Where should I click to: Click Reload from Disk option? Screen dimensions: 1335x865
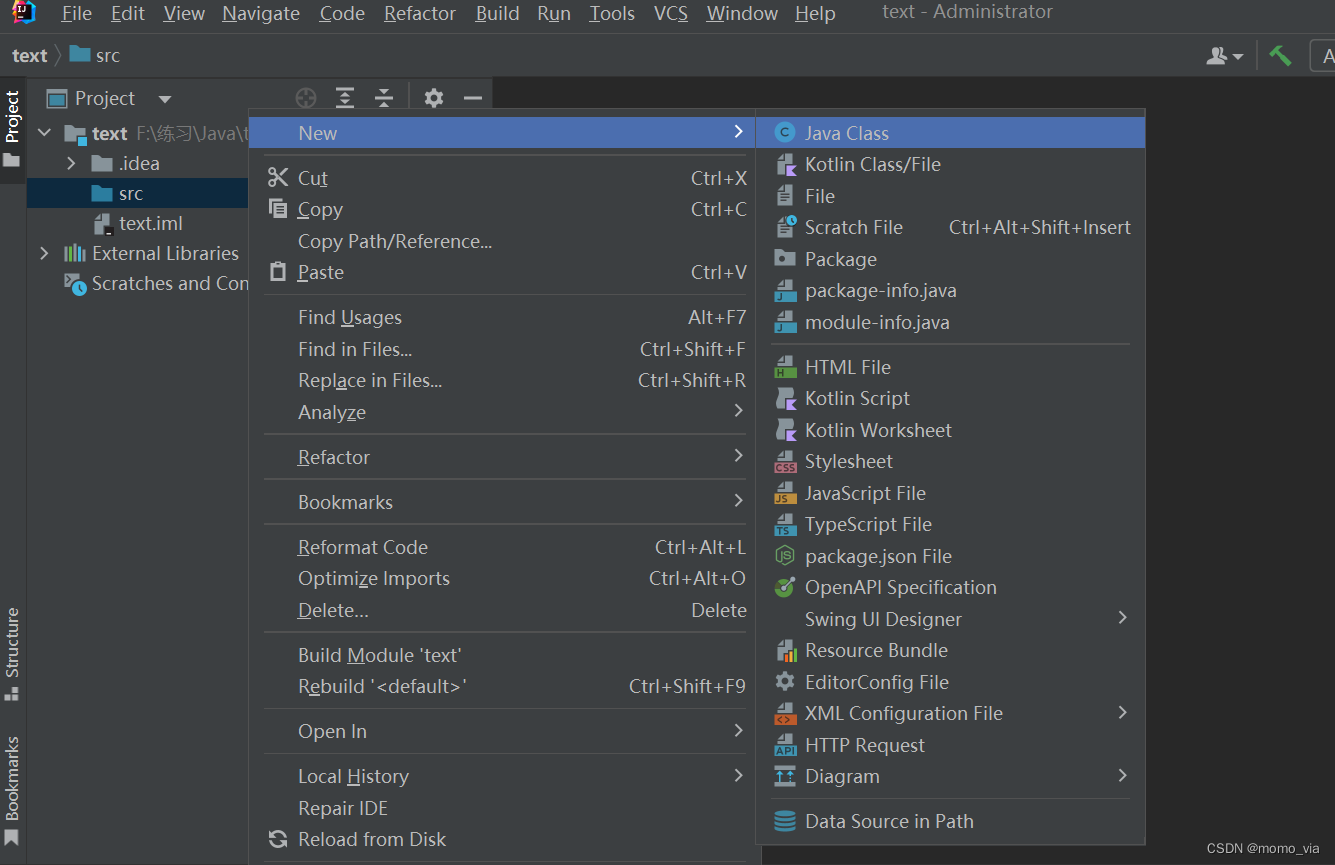502,839
